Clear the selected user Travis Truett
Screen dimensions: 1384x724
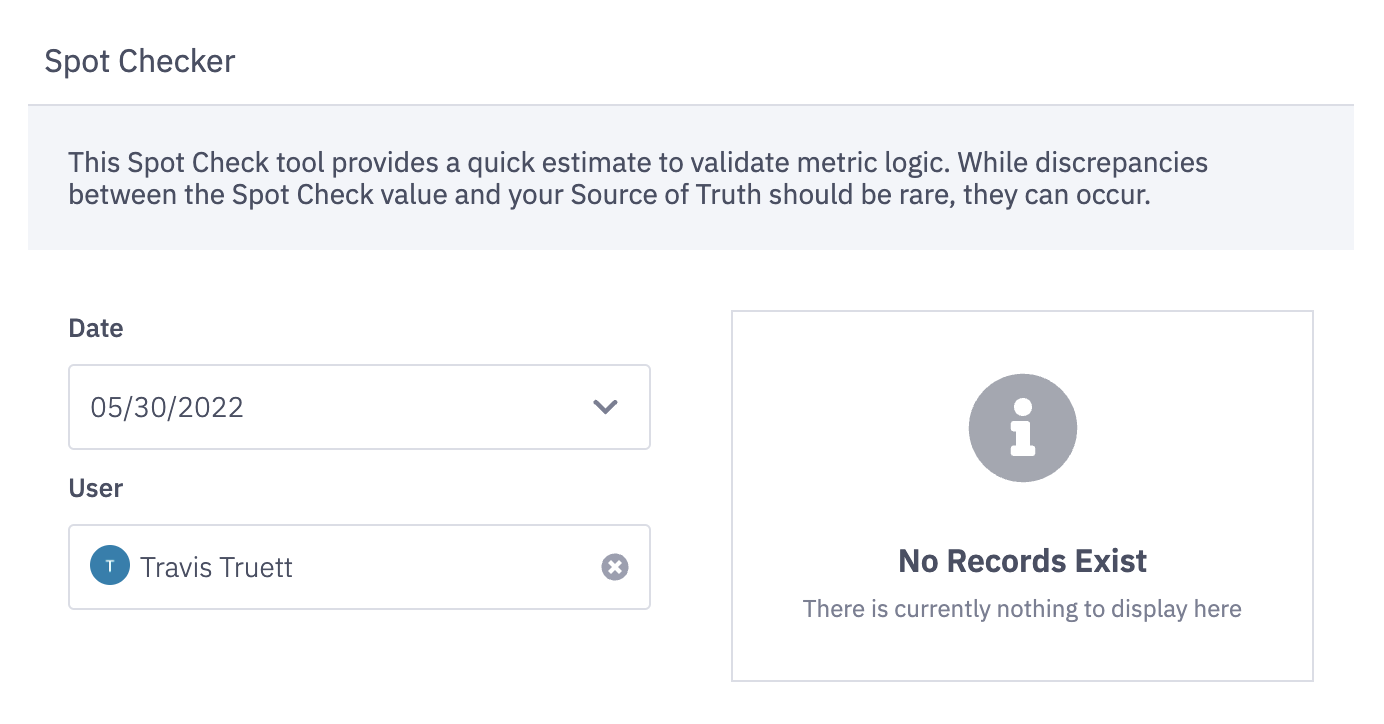point(615,567)
